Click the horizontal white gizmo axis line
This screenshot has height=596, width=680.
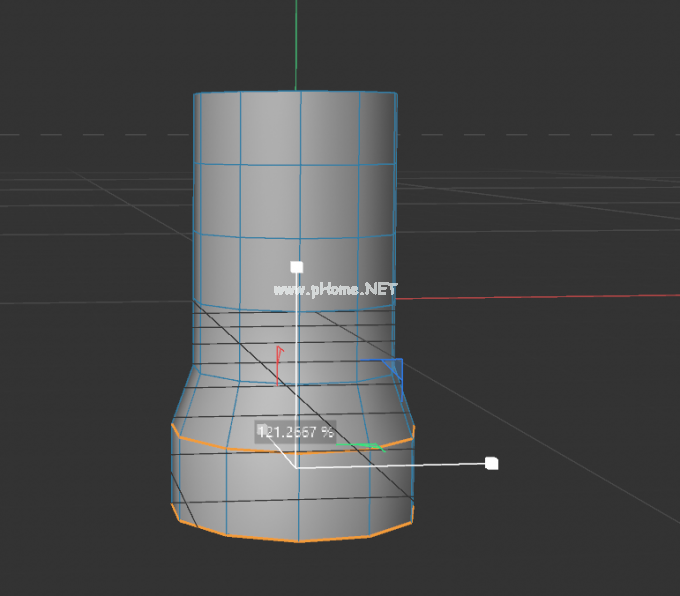point(400,465)
